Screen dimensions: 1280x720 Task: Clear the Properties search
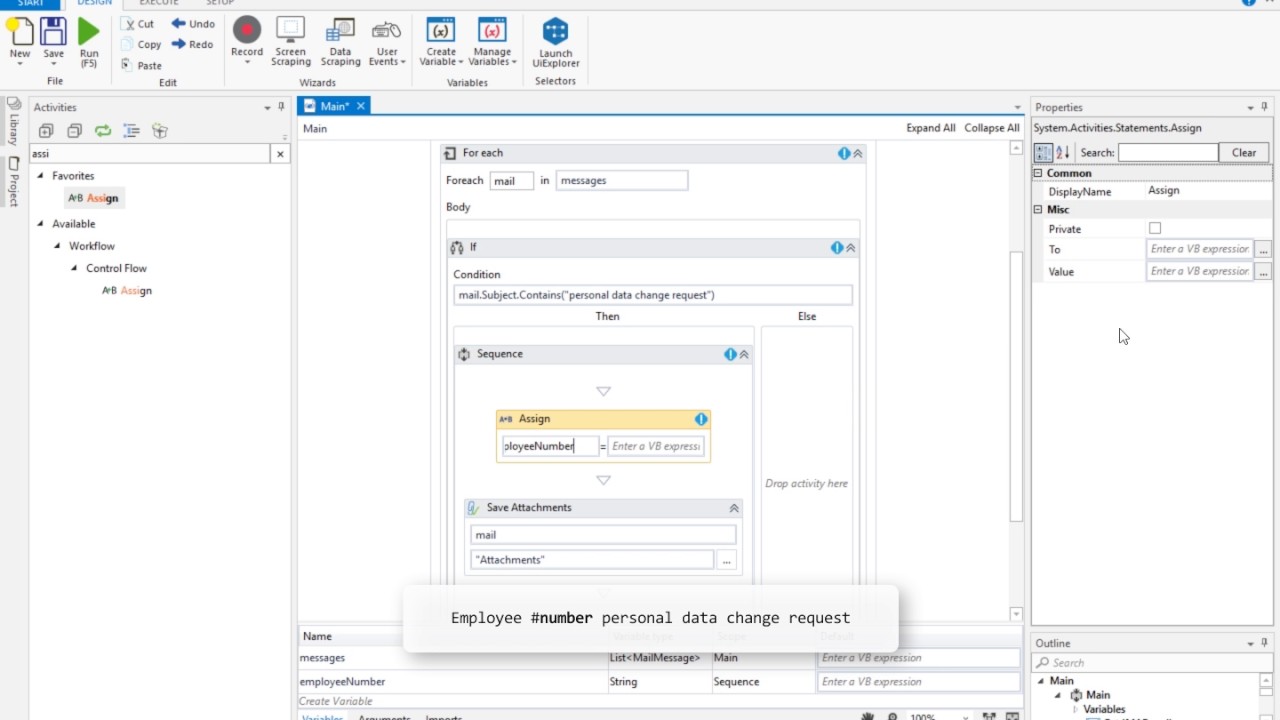(1244, 153)
